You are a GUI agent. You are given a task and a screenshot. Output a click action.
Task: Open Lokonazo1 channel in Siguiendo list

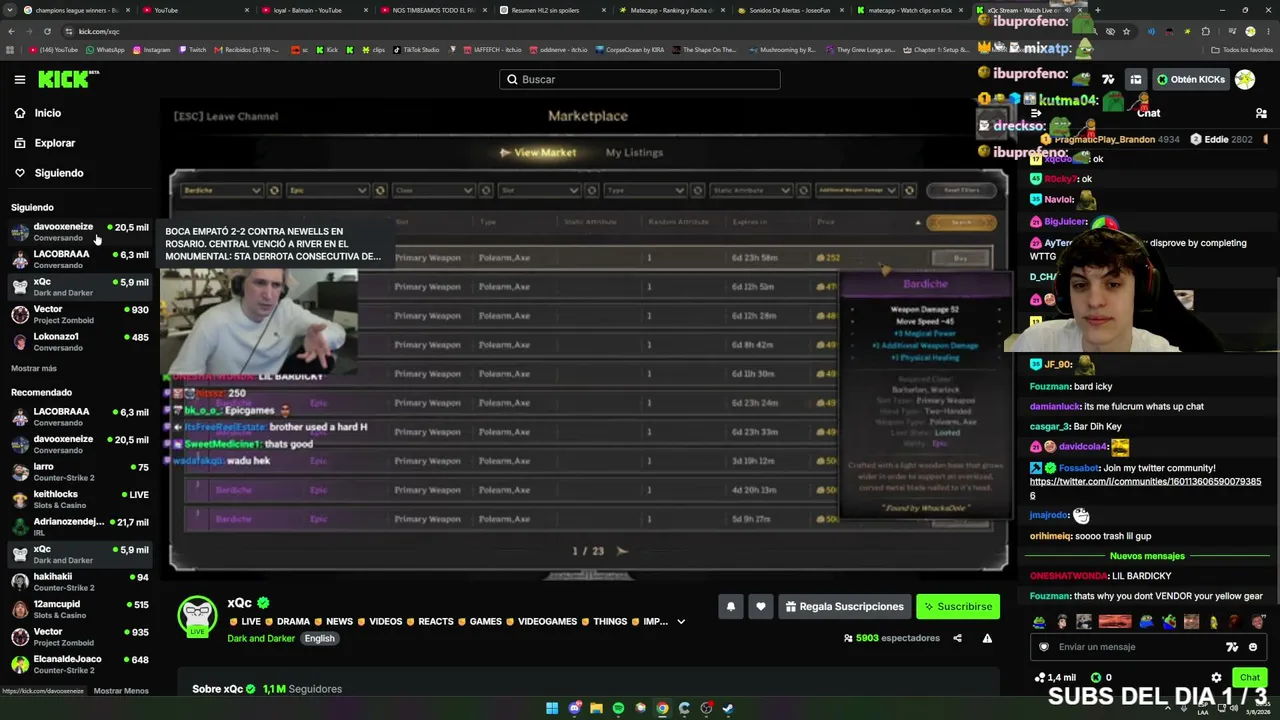click(80, 341)
